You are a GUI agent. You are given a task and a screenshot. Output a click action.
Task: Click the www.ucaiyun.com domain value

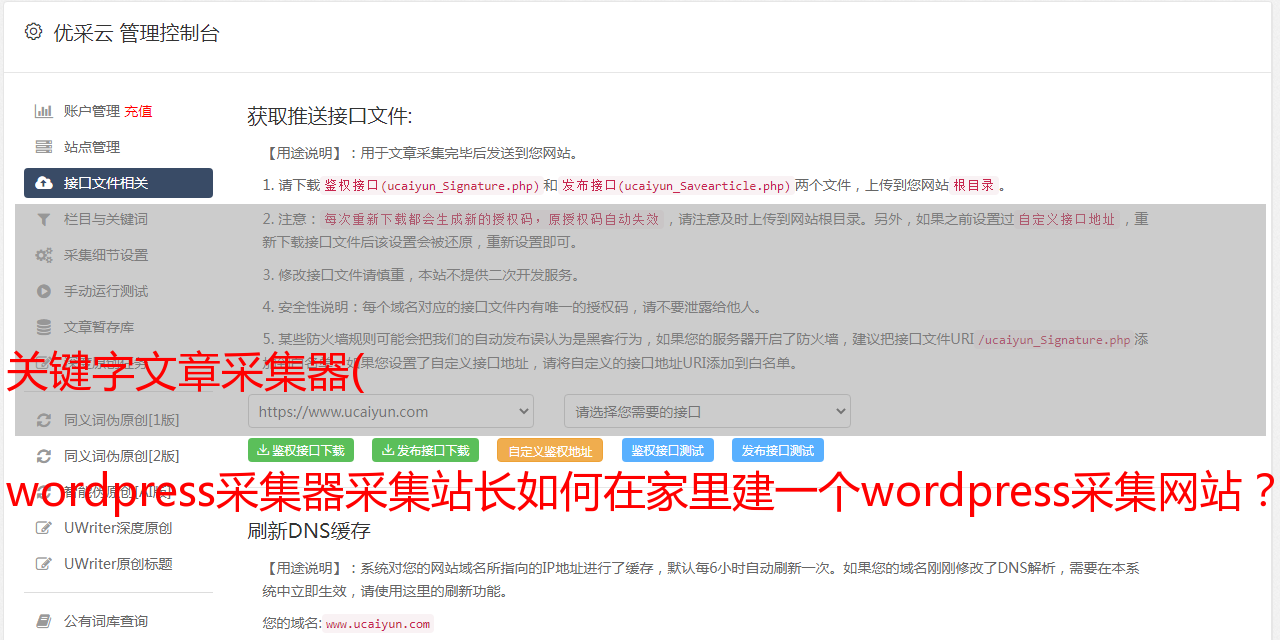pos(378,624)
